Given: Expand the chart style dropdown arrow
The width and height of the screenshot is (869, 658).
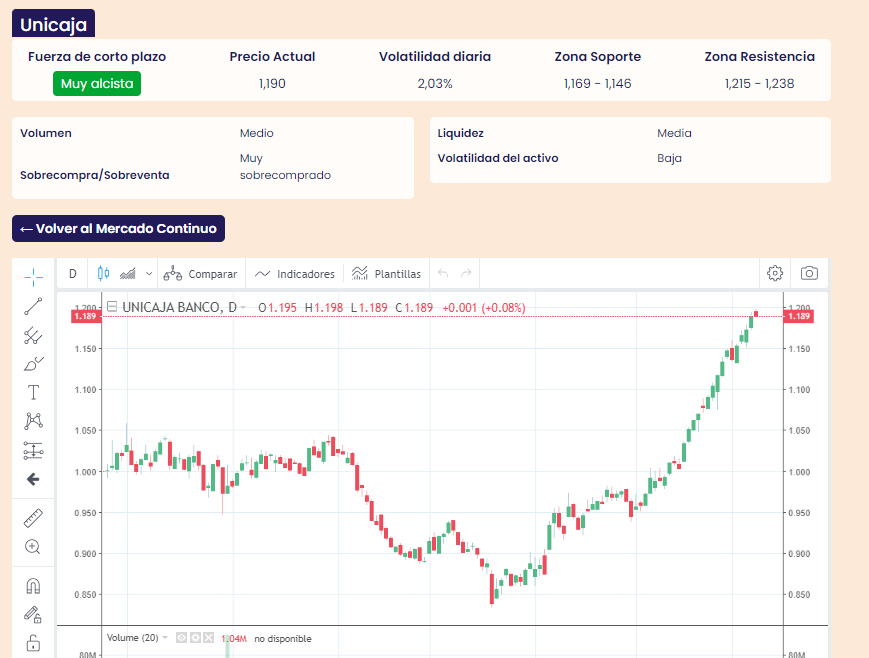Looking at the screenshot, I should coord(149,273).
